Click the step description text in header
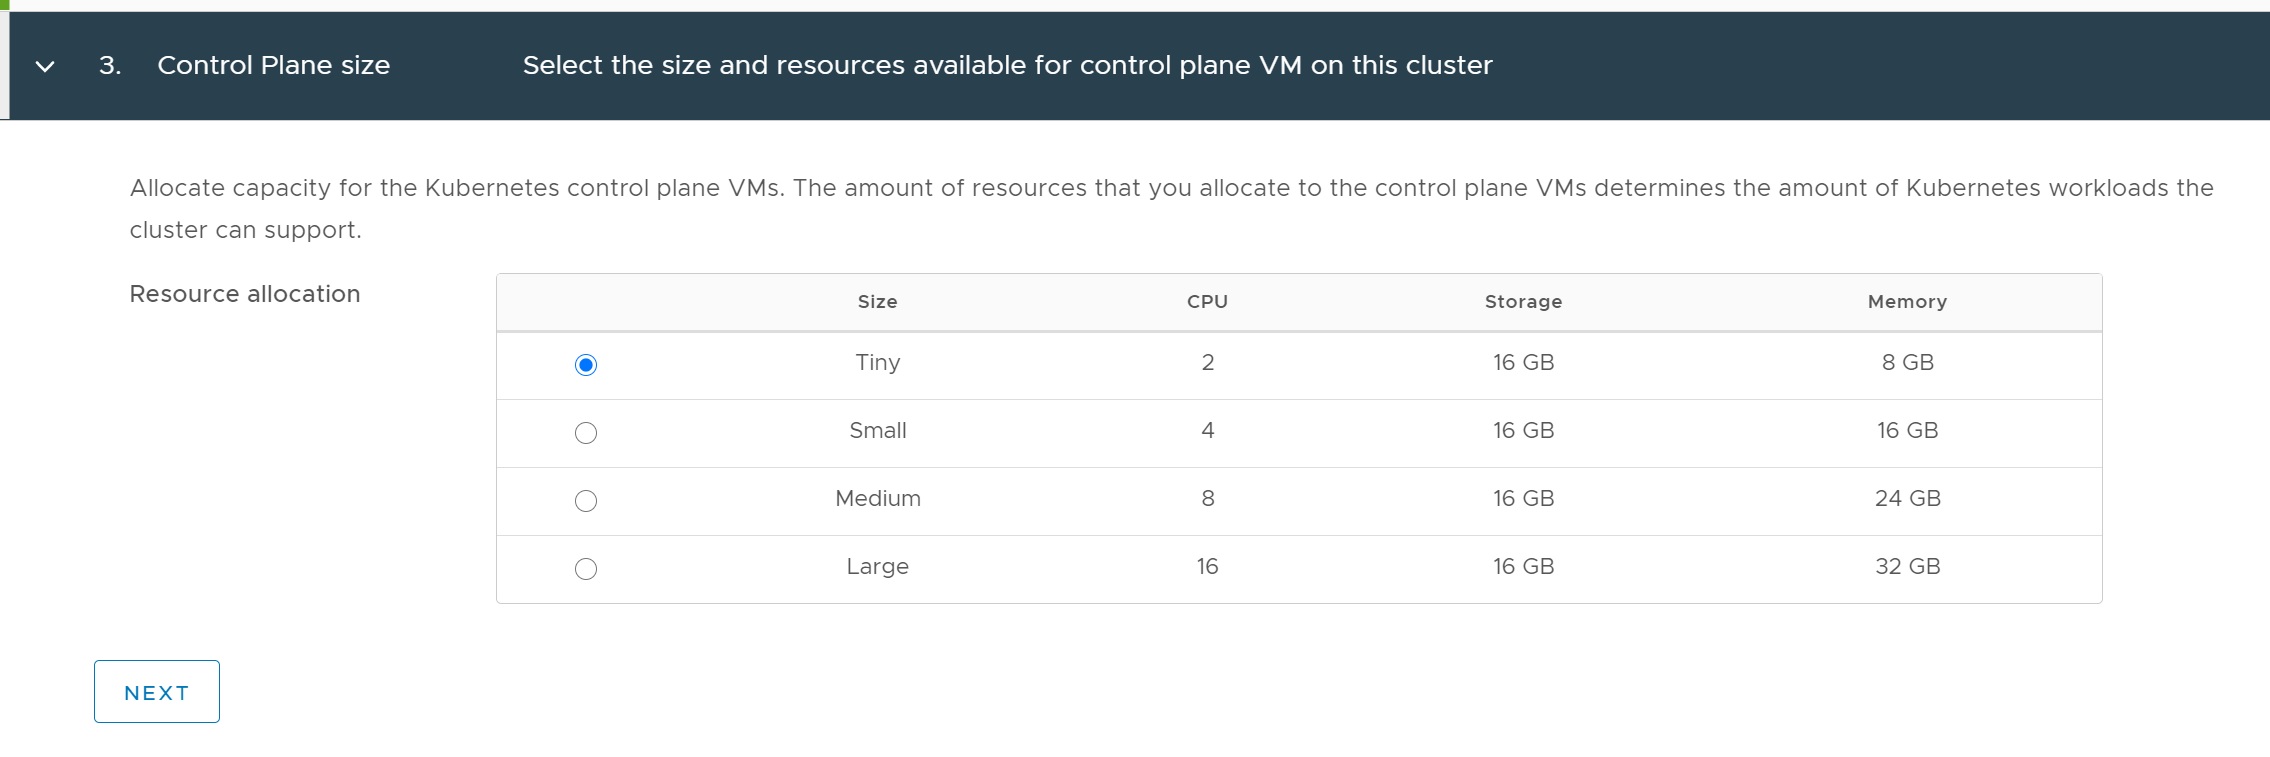Image resolution: width=2270 pixels, height=757 pixels. coord(1007,66)
